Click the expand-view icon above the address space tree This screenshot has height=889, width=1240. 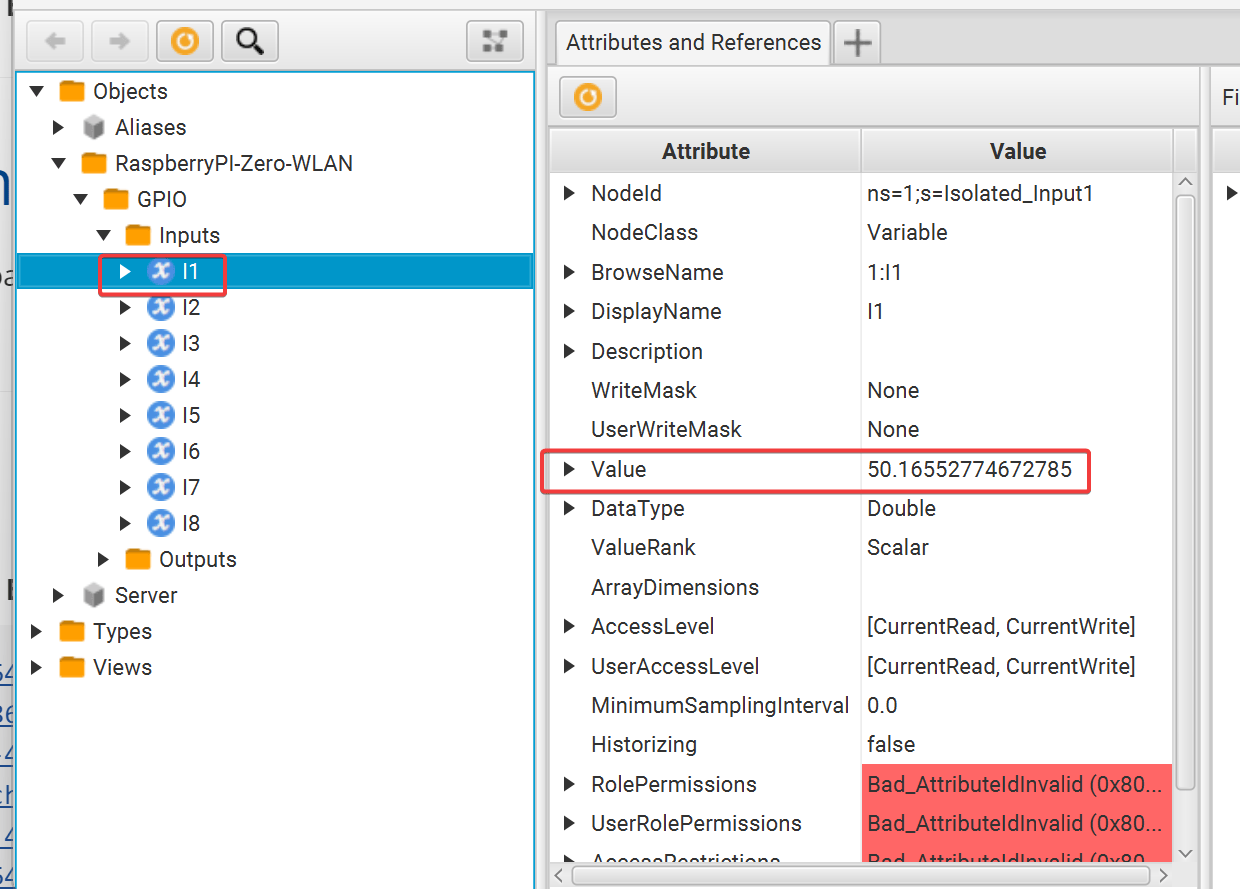pos(494,40)
